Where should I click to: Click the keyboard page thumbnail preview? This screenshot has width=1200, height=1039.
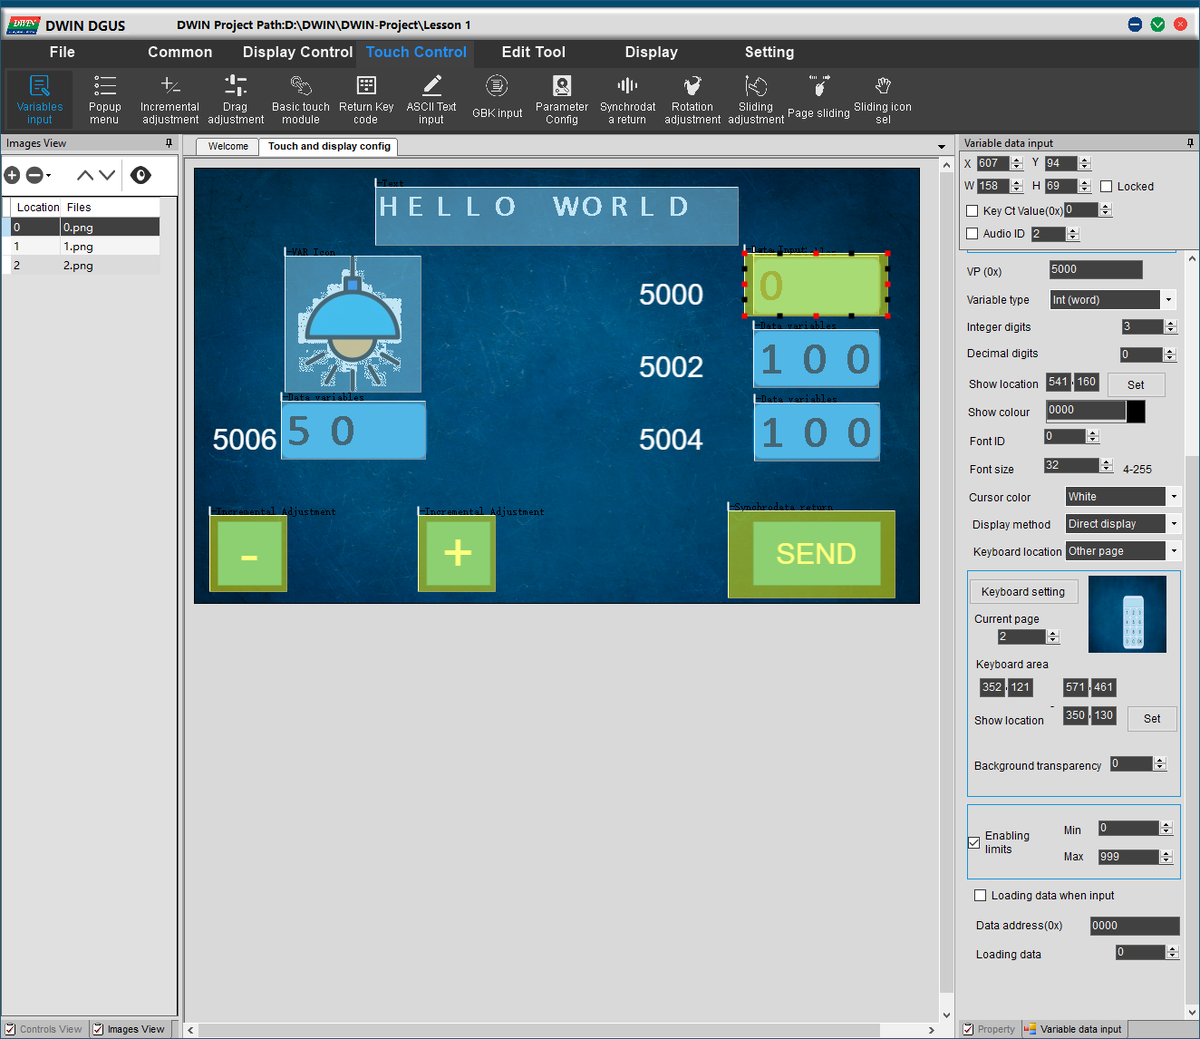coord(1127,614)
